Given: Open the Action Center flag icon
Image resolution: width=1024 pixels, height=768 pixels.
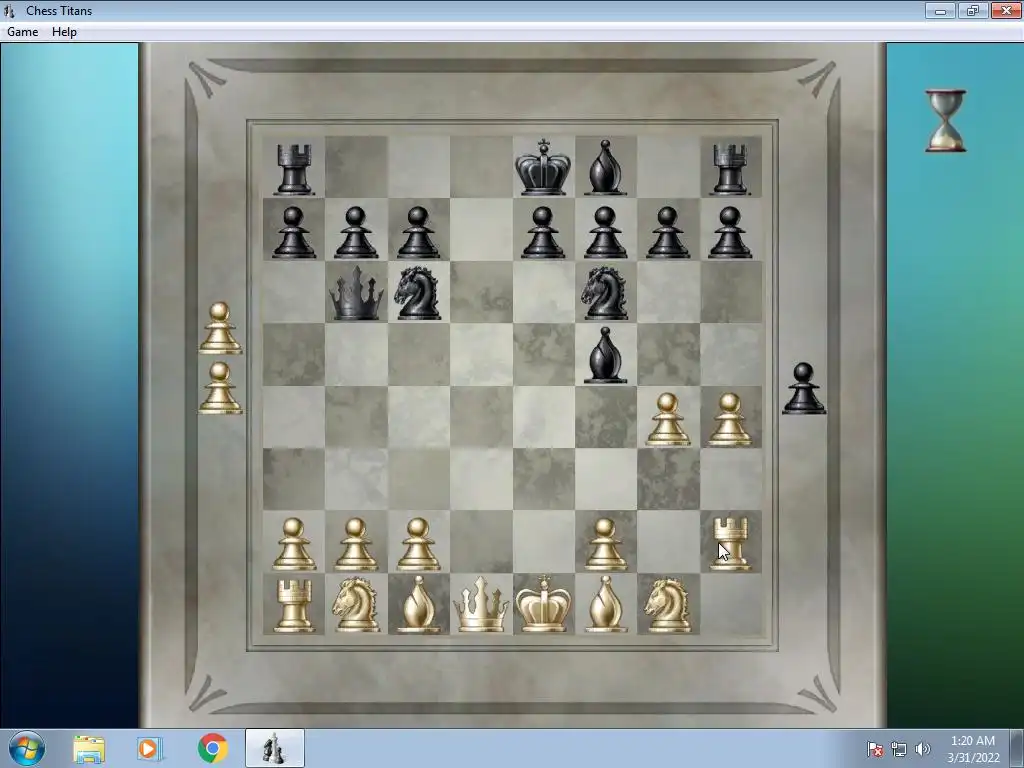Looking at the screenshot, I should [875, 749].
